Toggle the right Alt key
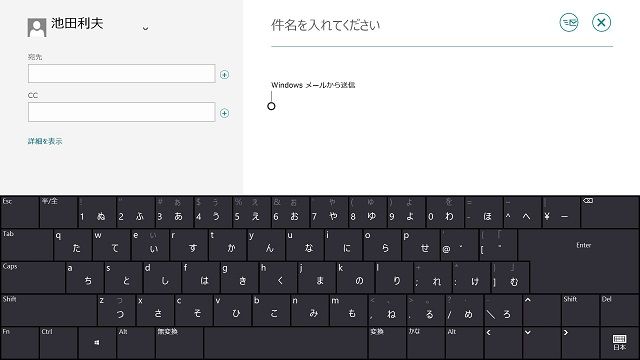Image resolution: width=640 pixels, height=360 pixels. click(464, 343)
